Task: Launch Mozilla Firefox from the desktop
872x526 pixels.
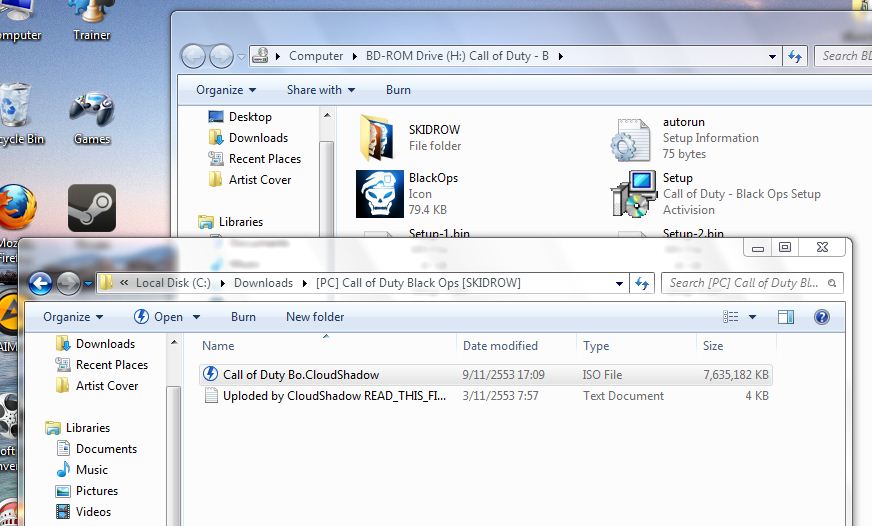Action: click(x=17, y=208)
